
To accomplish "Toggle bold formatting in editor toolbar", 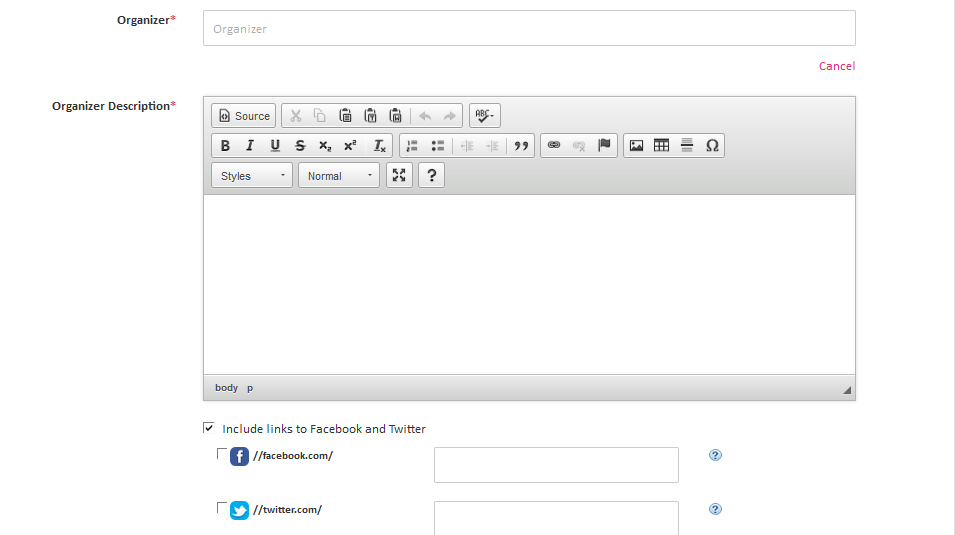I will pos(225,146).
